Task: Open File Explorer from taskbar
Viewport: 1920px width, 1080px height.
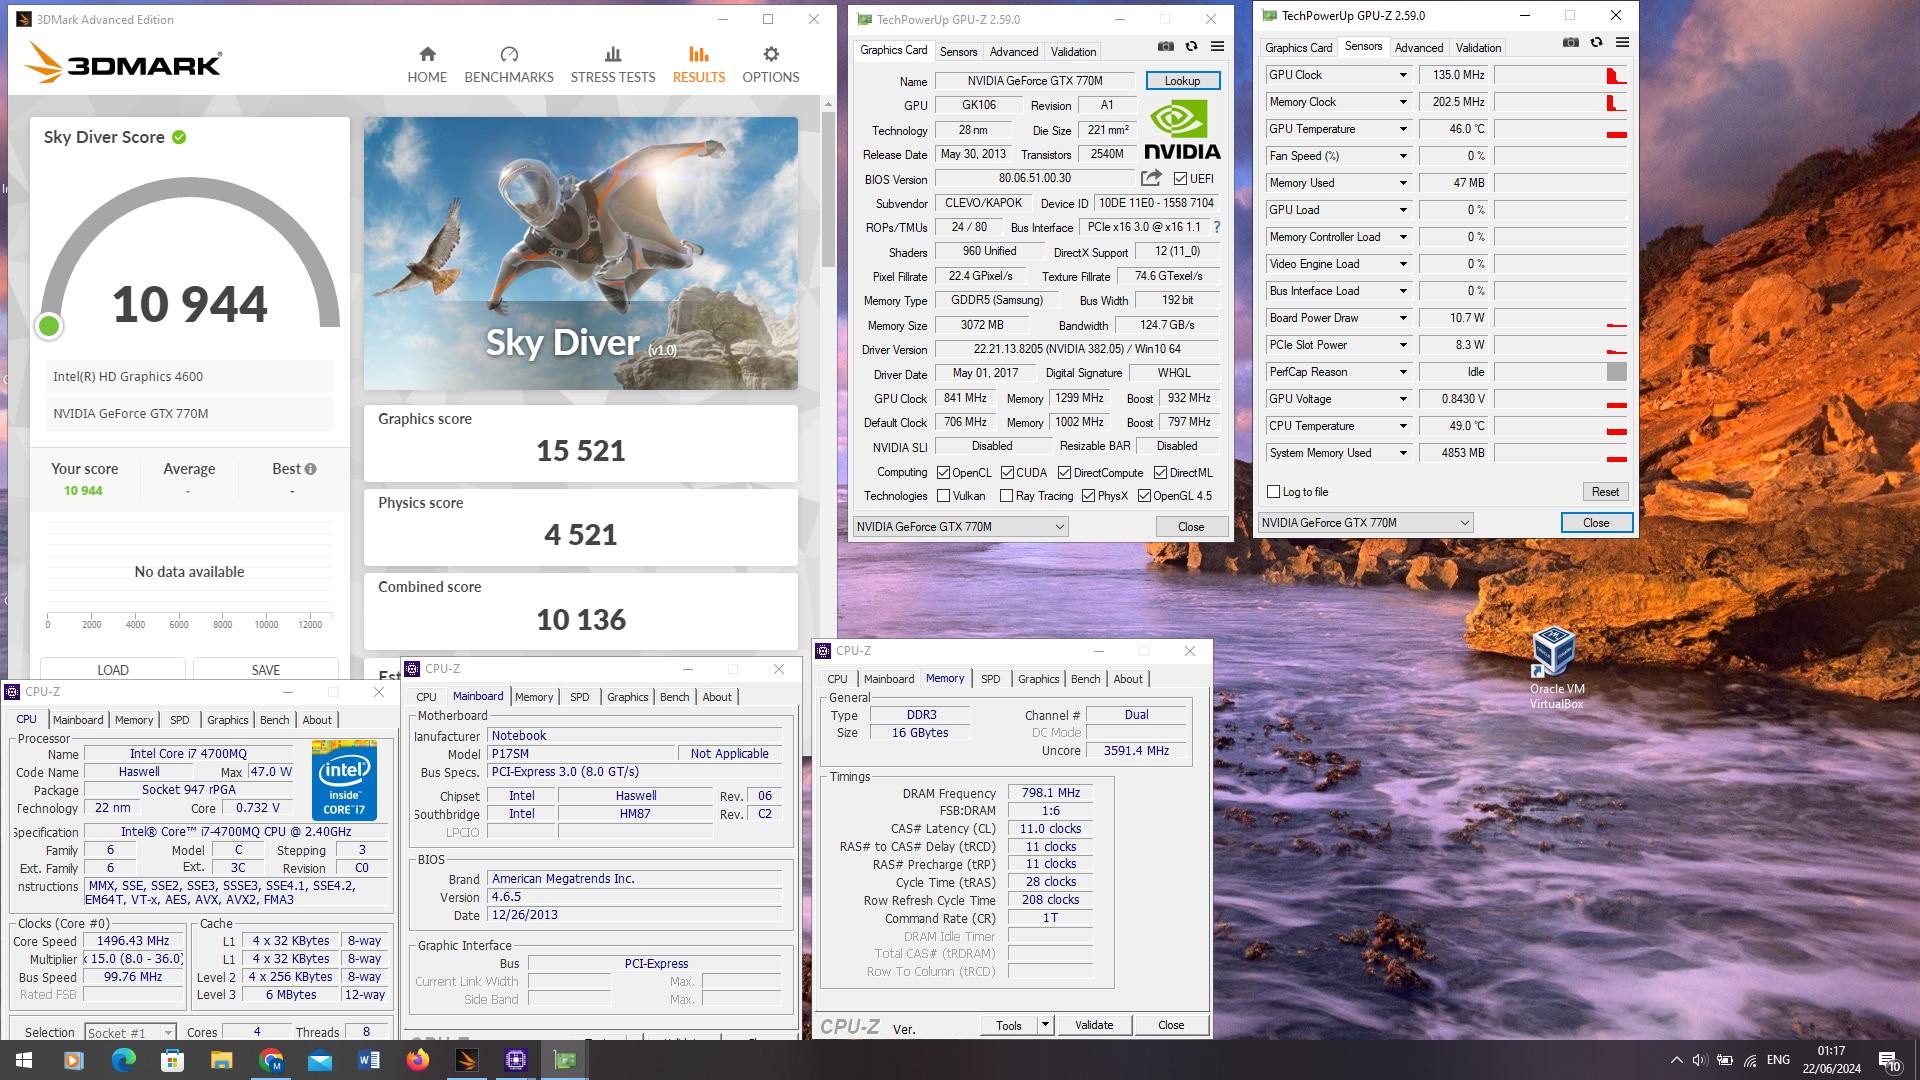Action: click(221, 1060)
